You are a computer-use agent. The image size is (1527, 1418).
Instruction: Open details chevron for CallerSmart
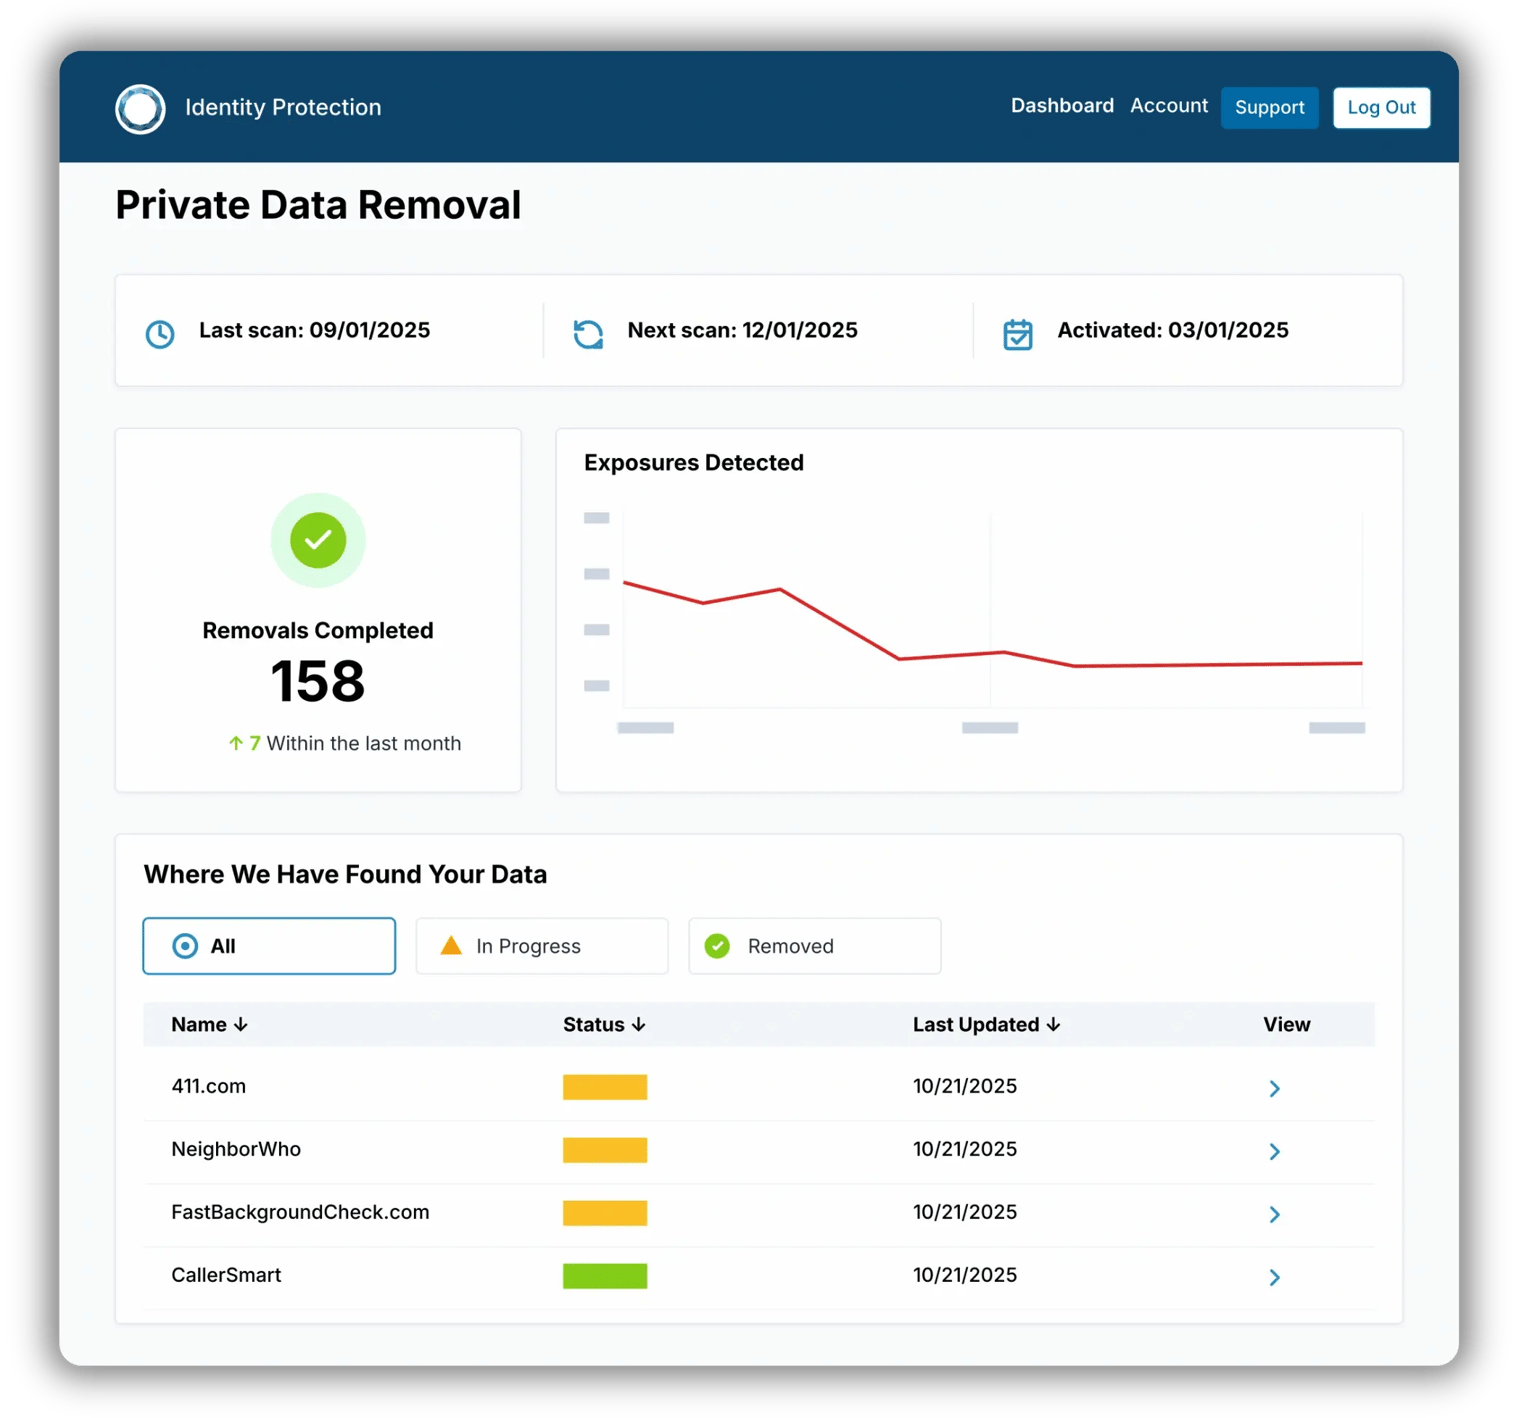click(x=1274, y=1277)
